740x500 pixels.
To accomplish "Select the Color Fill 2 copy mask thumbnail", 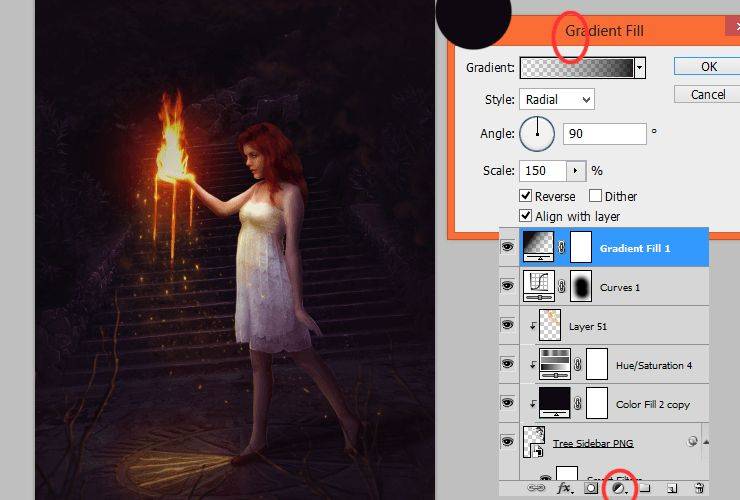I will (x=597, y=403).
